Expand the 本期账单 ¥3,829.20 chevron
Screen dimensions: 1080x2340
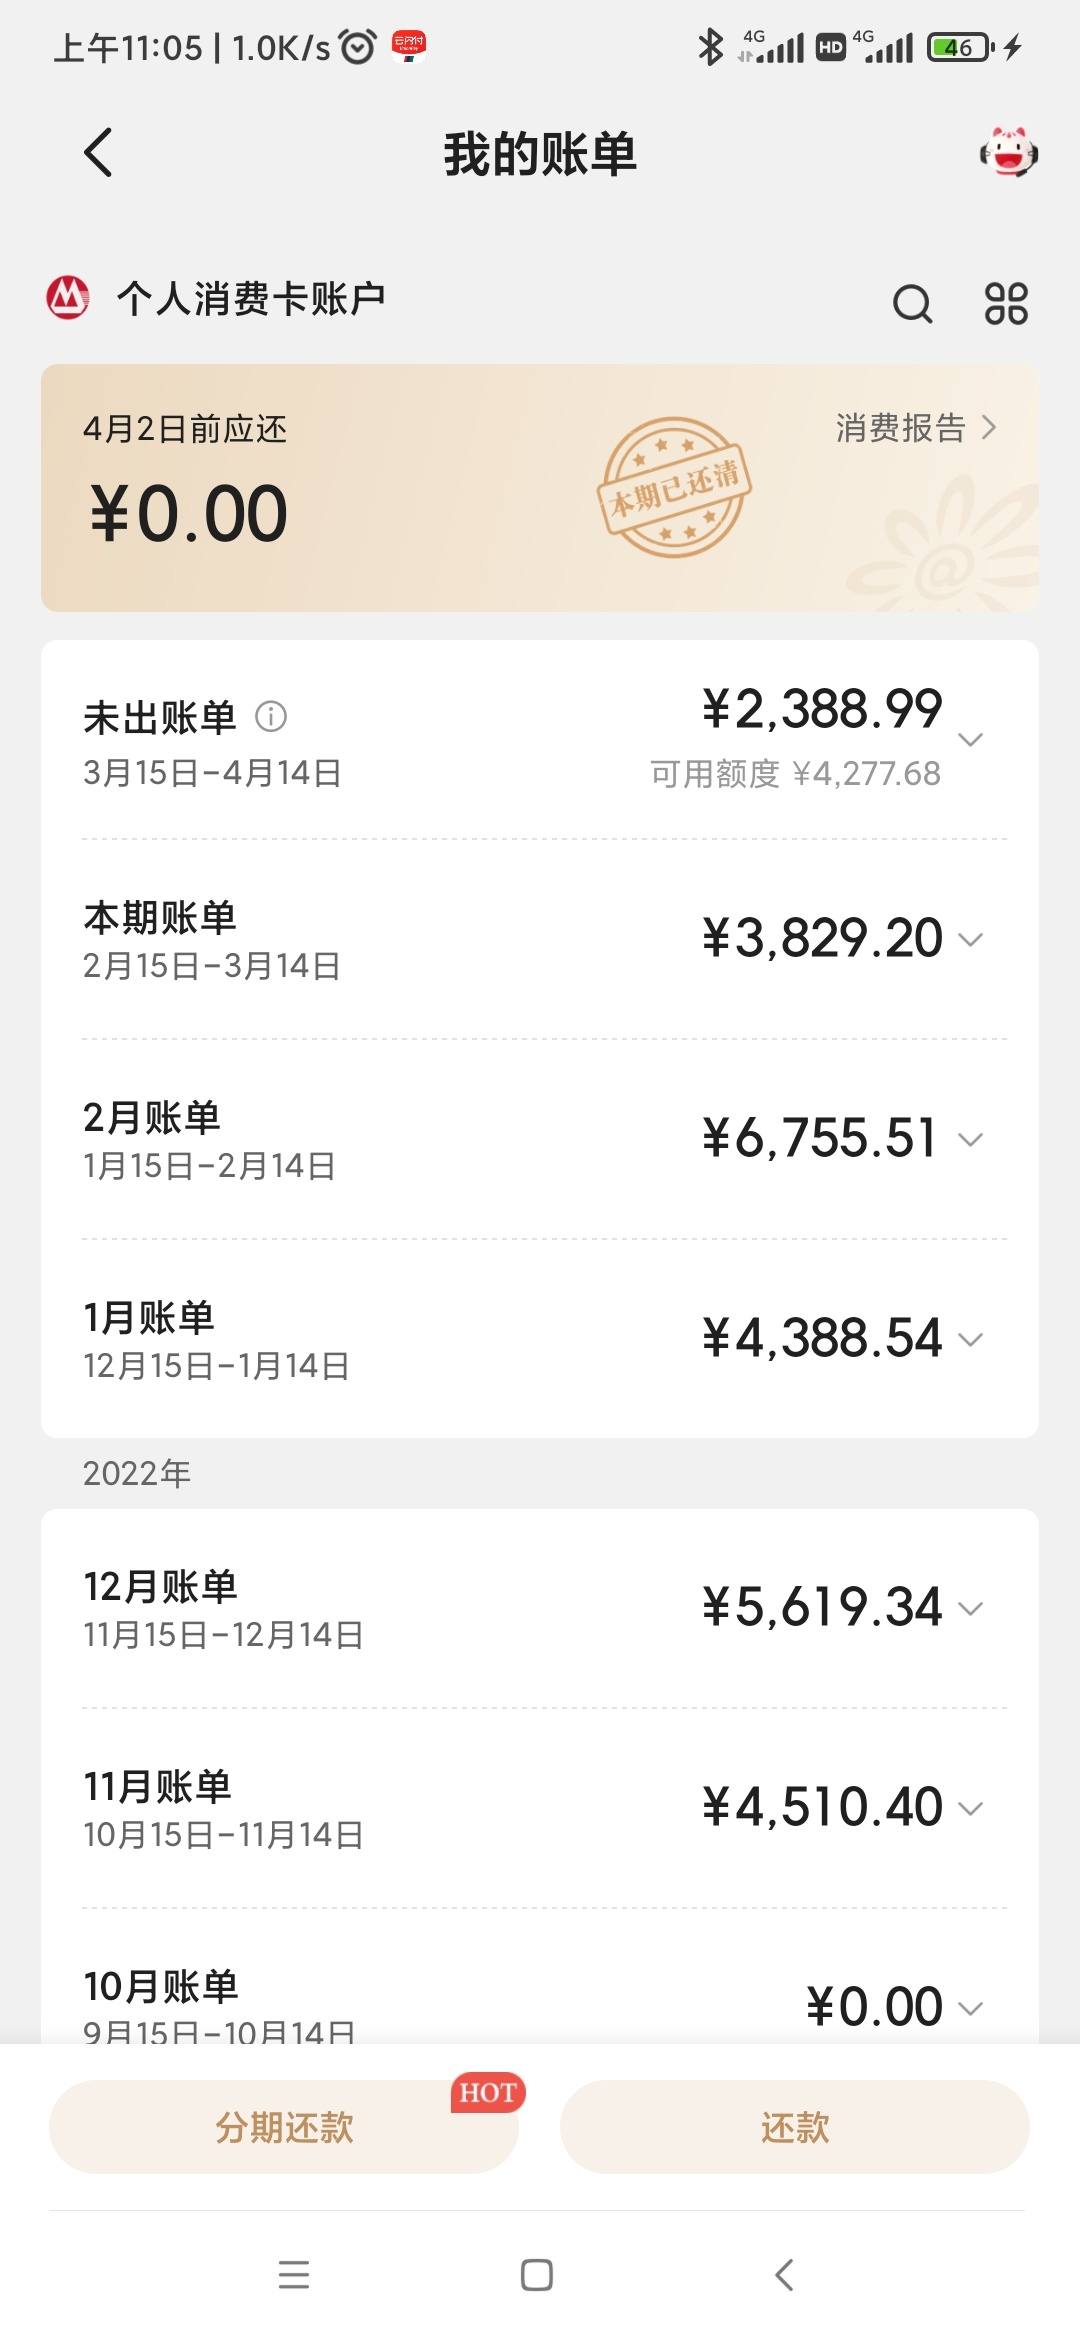tap(970, 939)
